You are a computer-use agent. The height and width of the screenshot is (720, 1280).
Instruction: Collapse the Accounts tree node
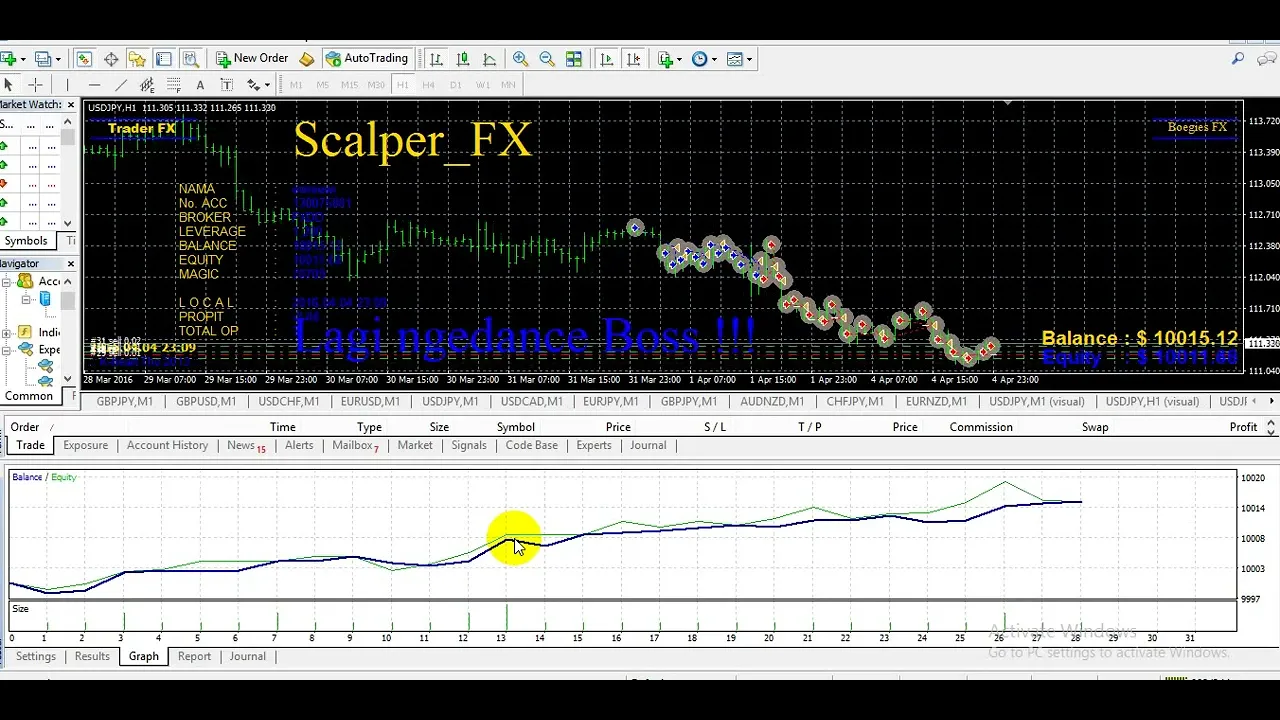(x=7, y=282)
